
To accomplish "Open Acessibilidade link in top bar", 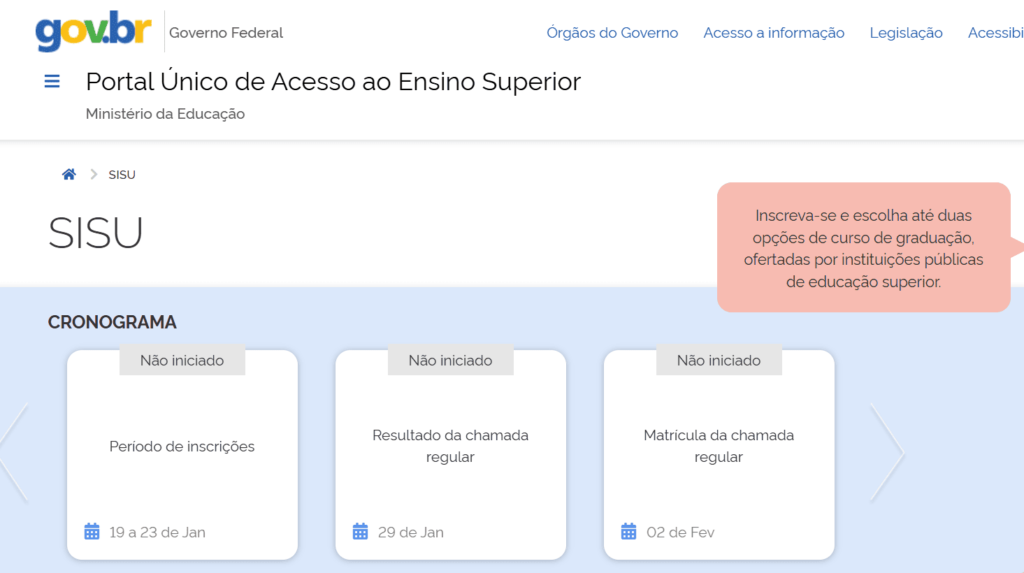I will [x=995, y=33].
